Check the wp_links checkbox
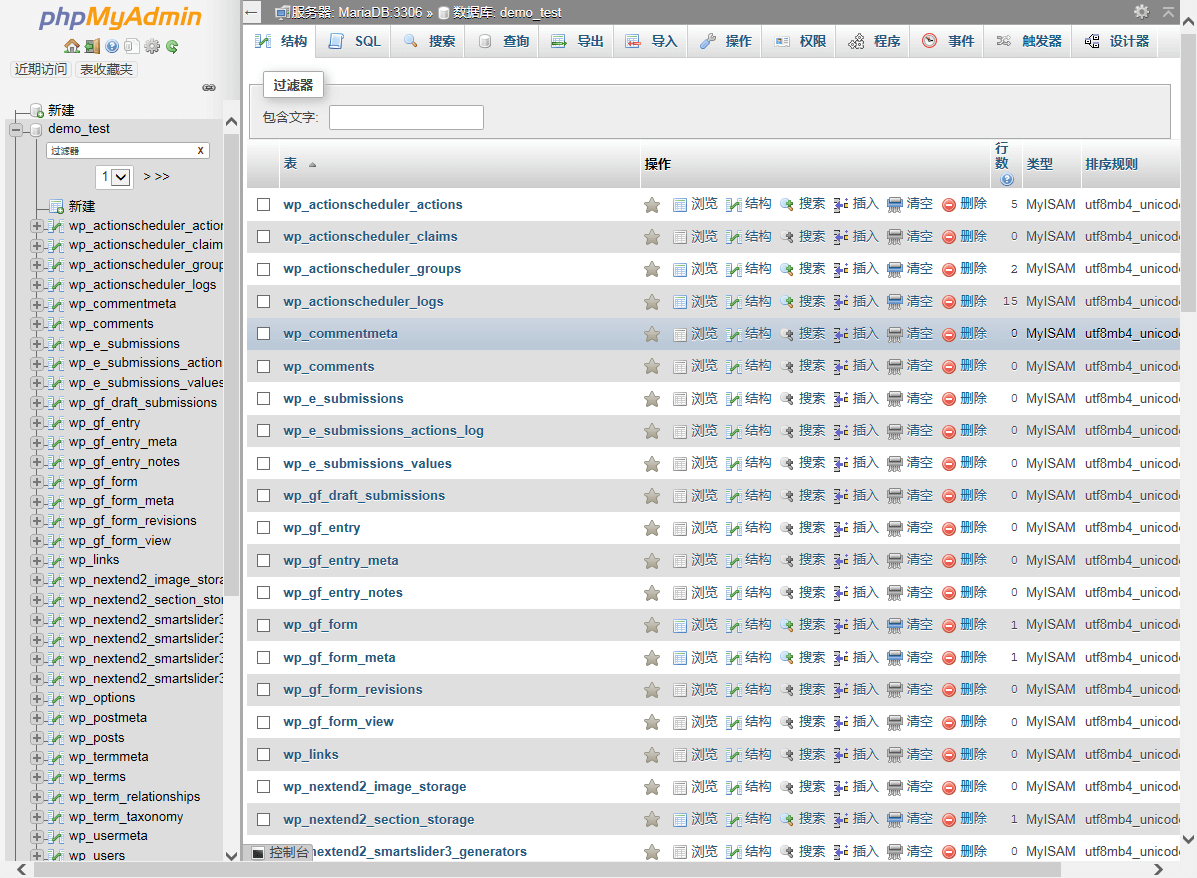 pos(263,754)
